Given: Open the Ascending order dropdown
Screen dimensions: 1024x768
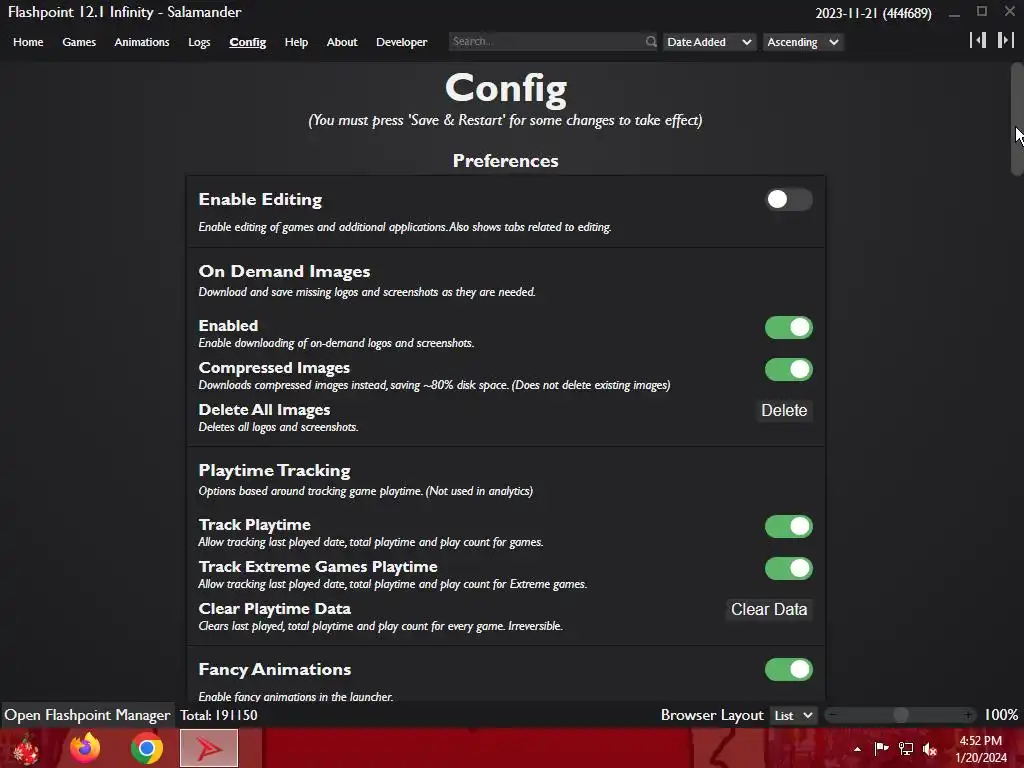Looking at the screenshot, I should point(803,42).
